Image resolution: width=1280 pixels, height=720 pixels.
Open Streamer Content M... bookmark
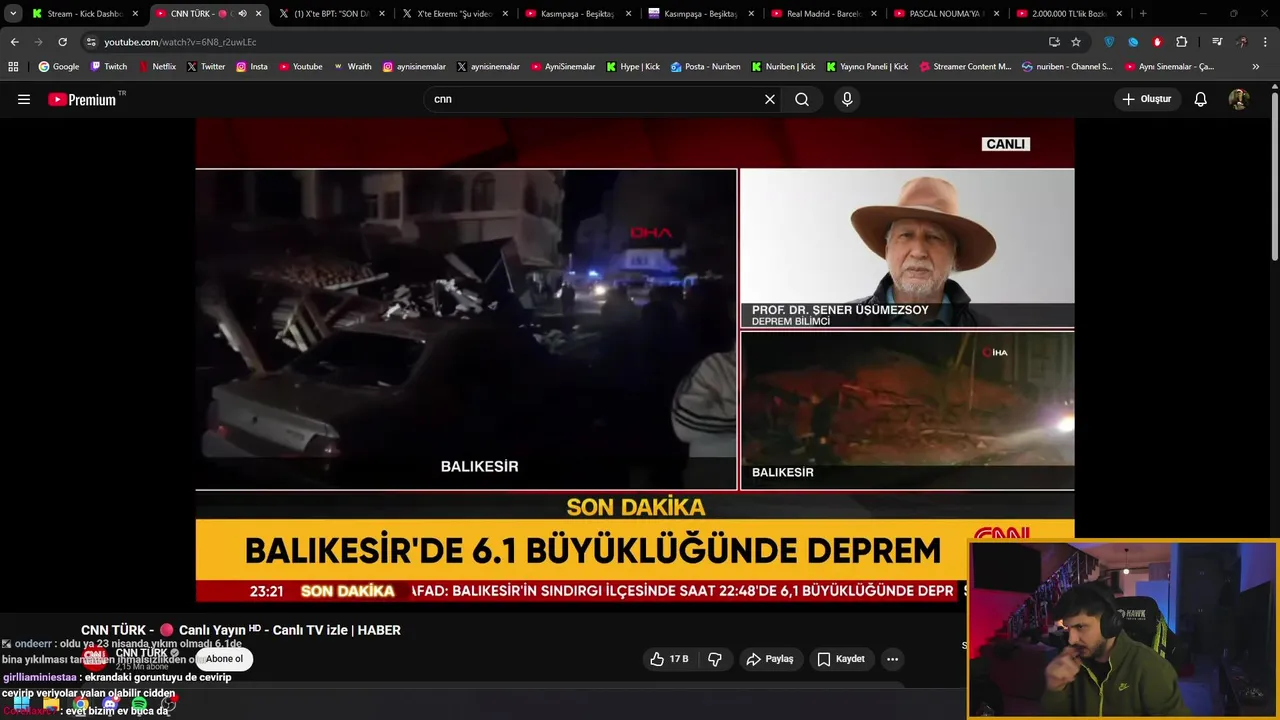click(x=965, y=67)
